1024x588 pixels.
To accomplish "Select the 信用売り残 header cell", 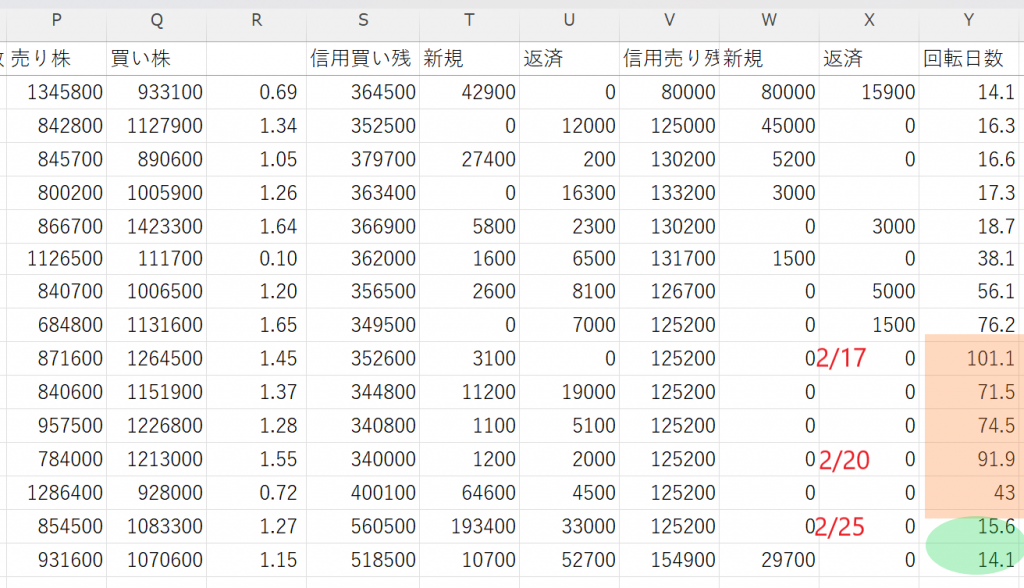I will pyautogui.click(x=668, y=59).
